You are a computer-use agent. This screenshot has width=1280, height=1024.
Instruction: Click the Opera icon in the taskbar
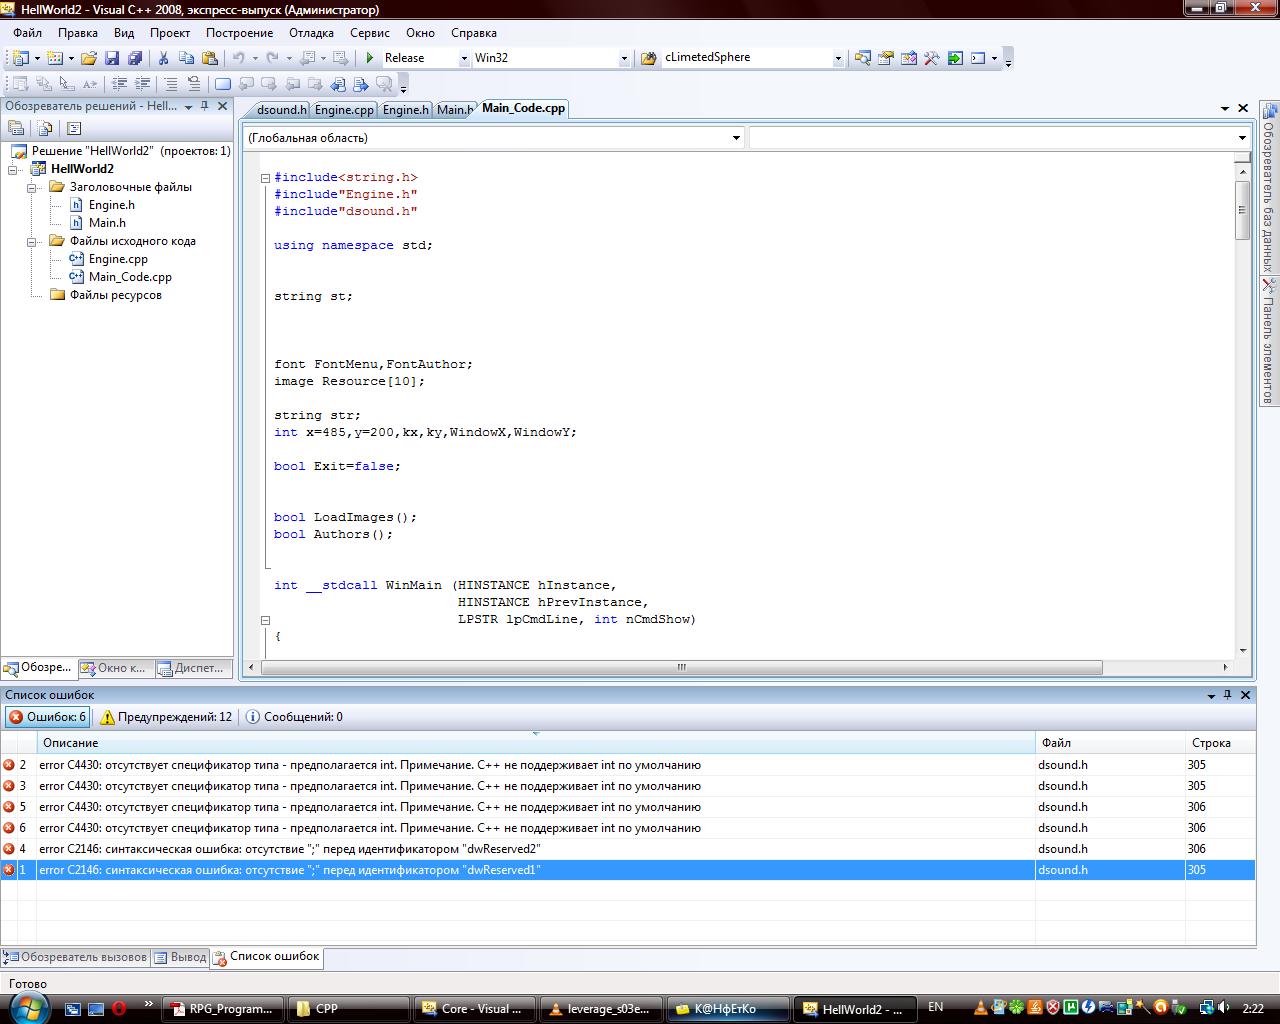click(x=119, y=1009)
